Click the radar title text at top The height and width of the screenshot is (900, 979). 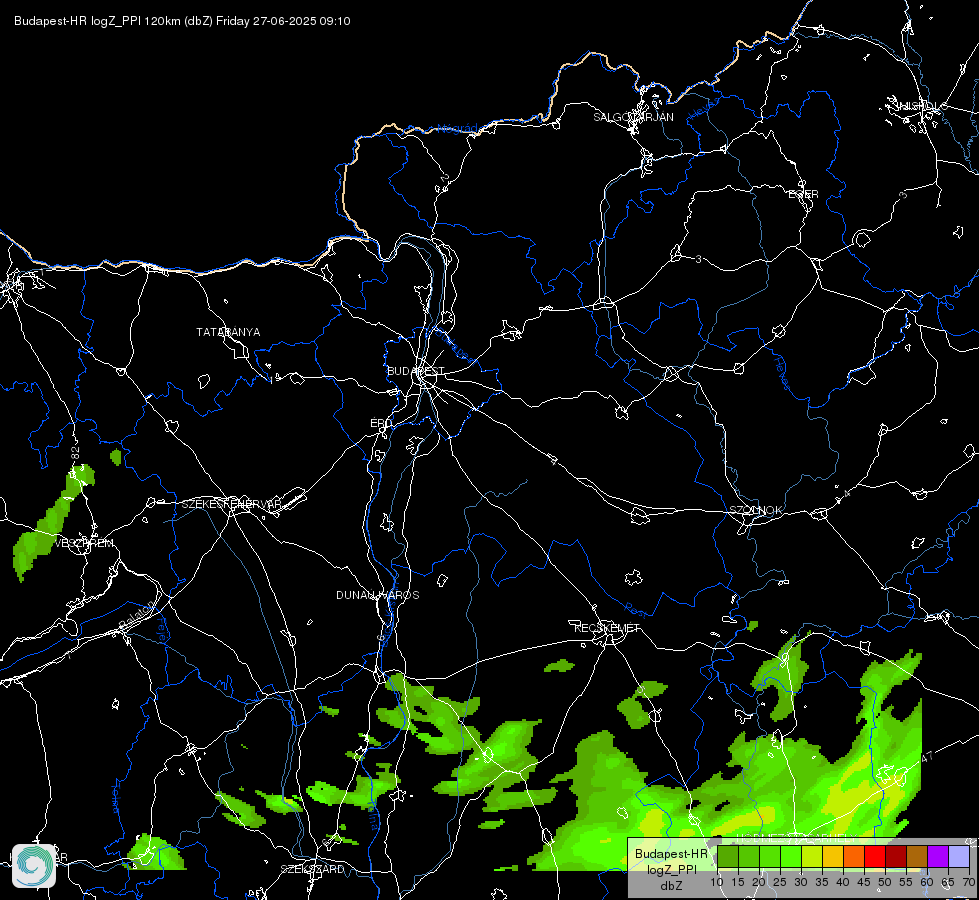coord(182,21)
